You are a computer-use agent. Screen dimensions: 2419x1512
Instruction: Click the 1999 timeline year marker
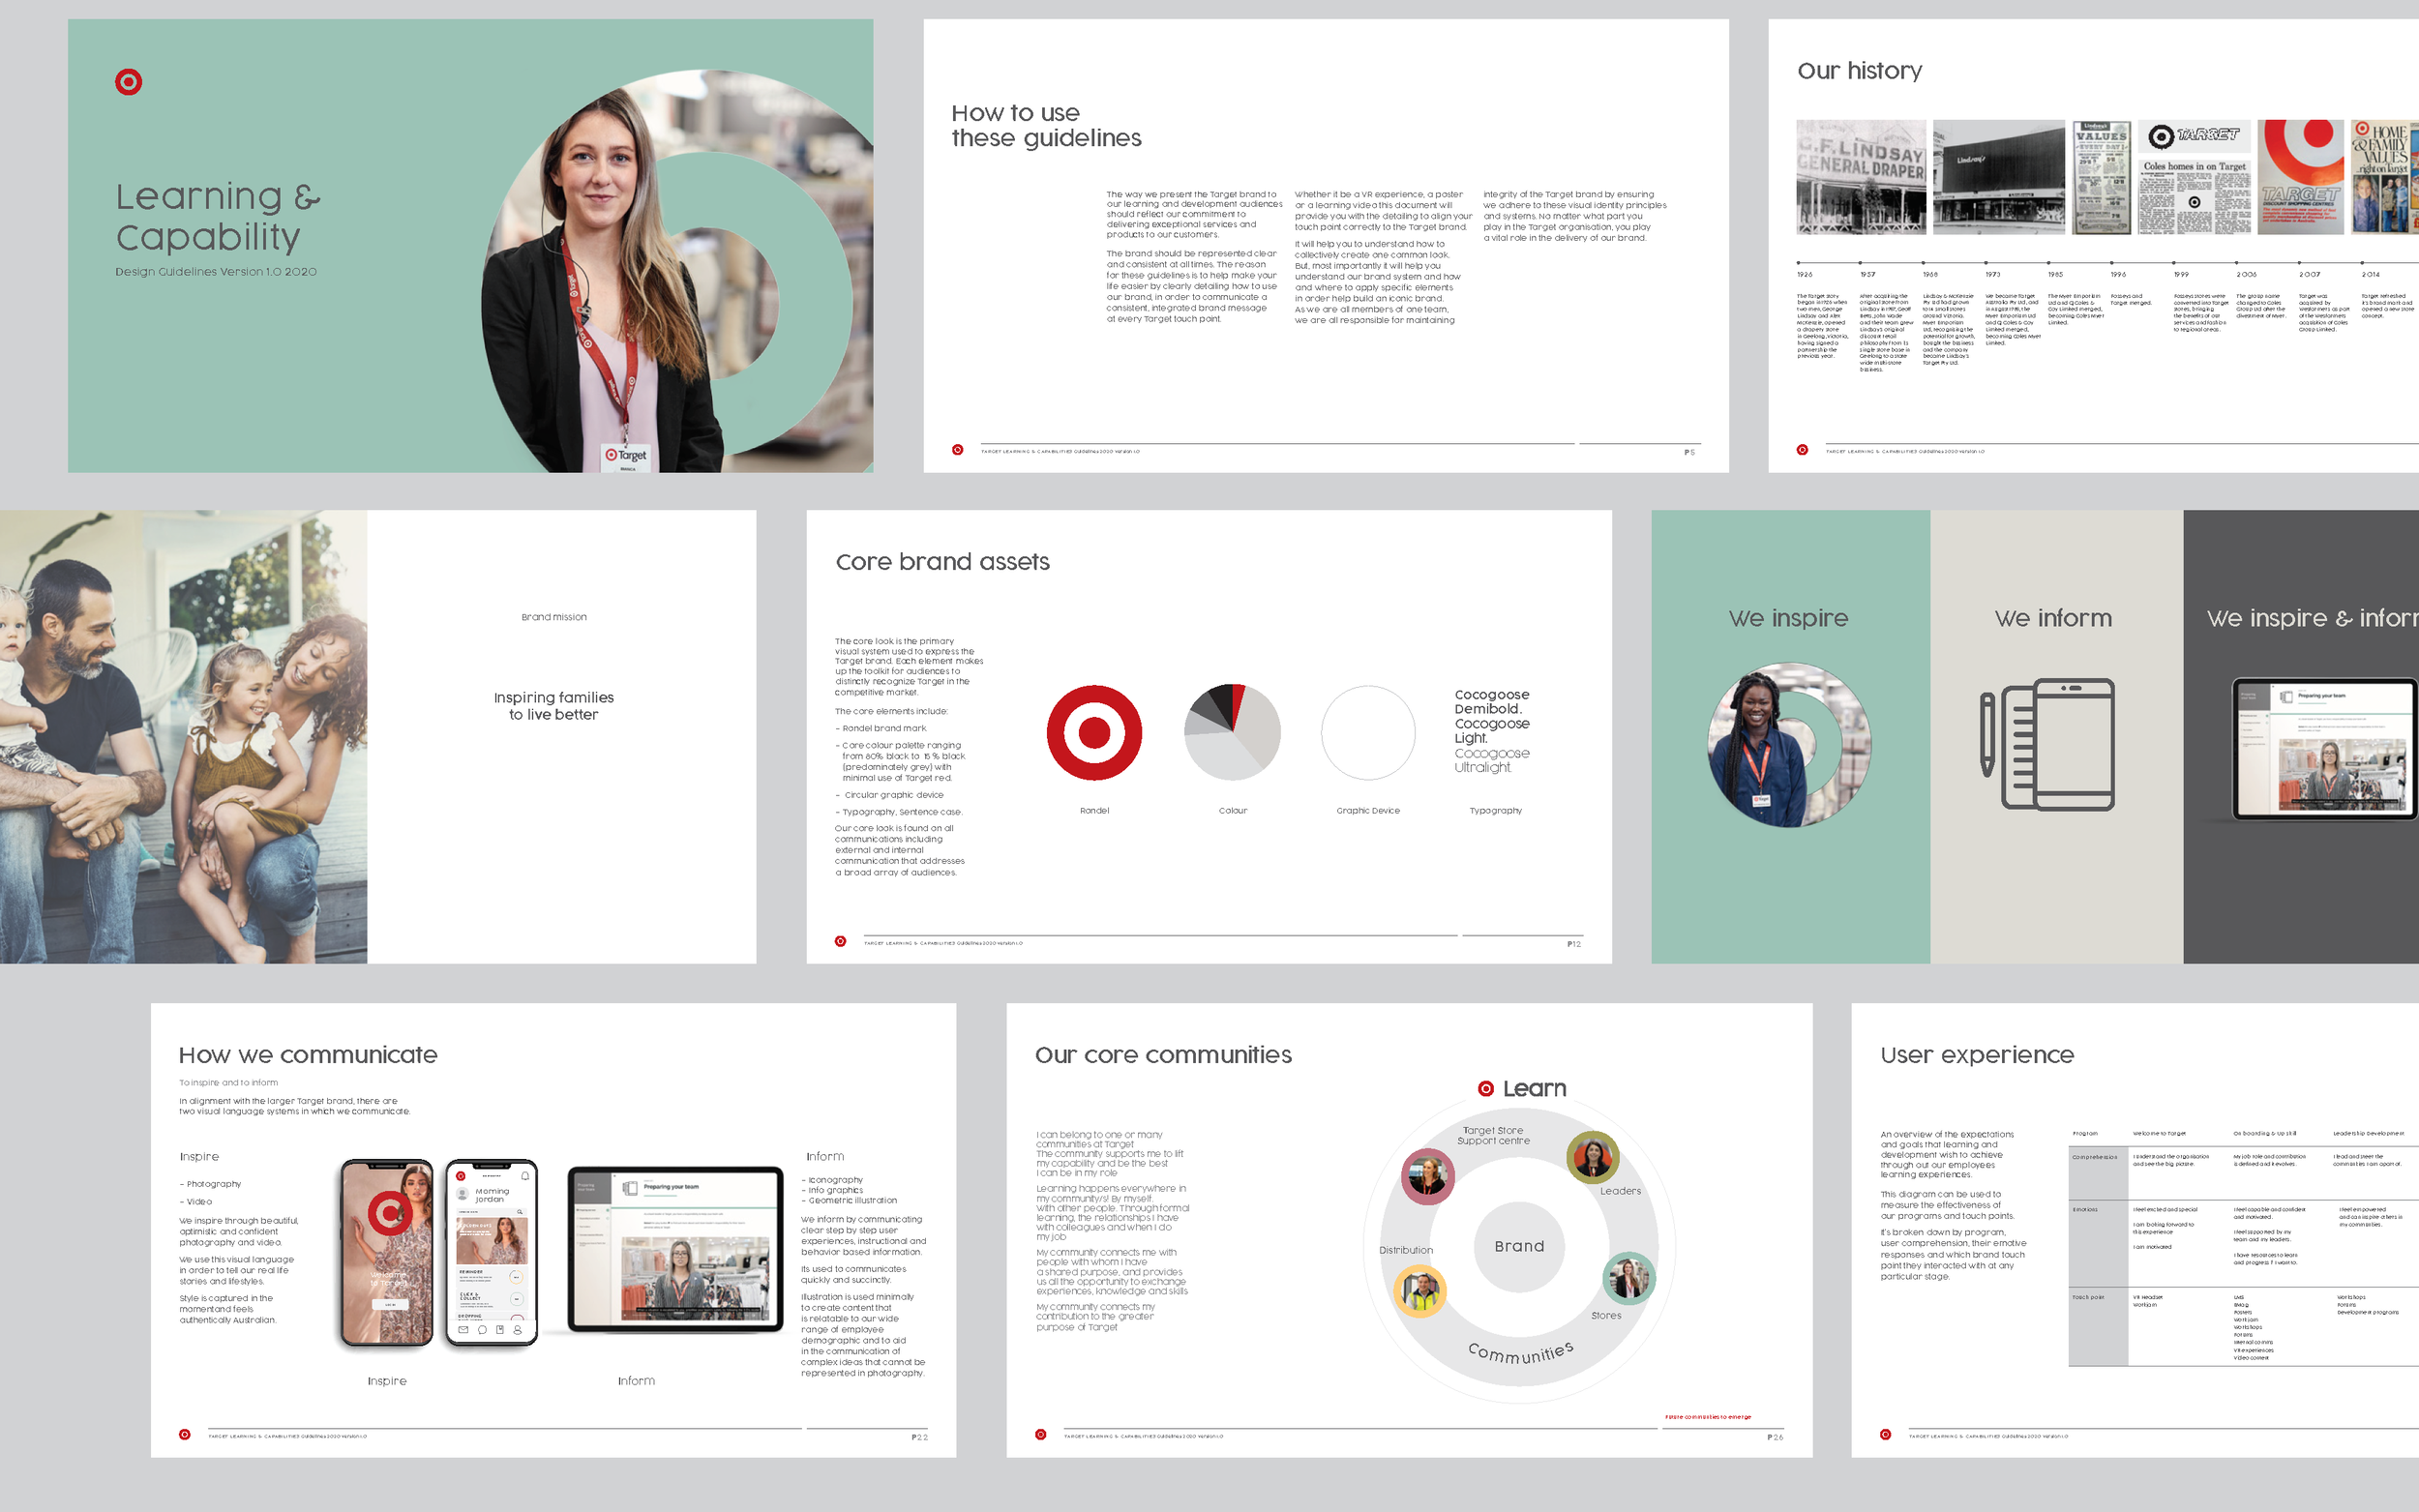(2181, 274)
